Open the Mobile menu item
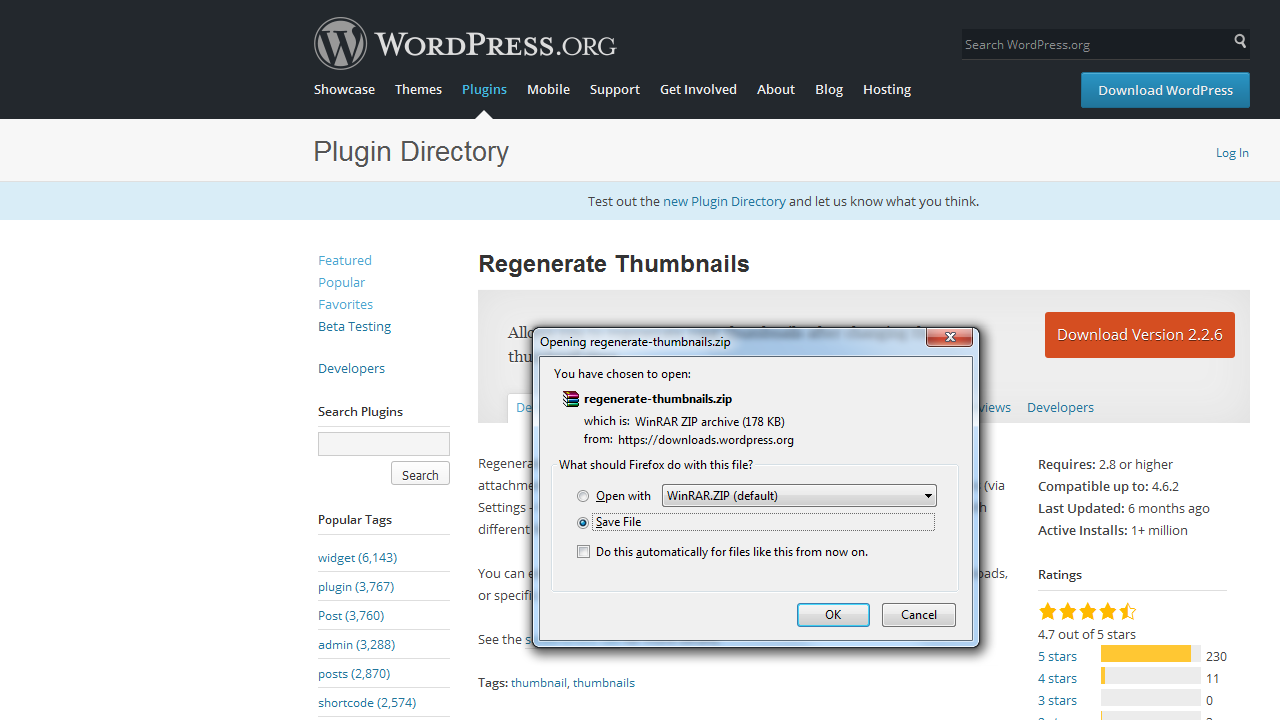Screen dimensions: 1280x720 point(548,89)
